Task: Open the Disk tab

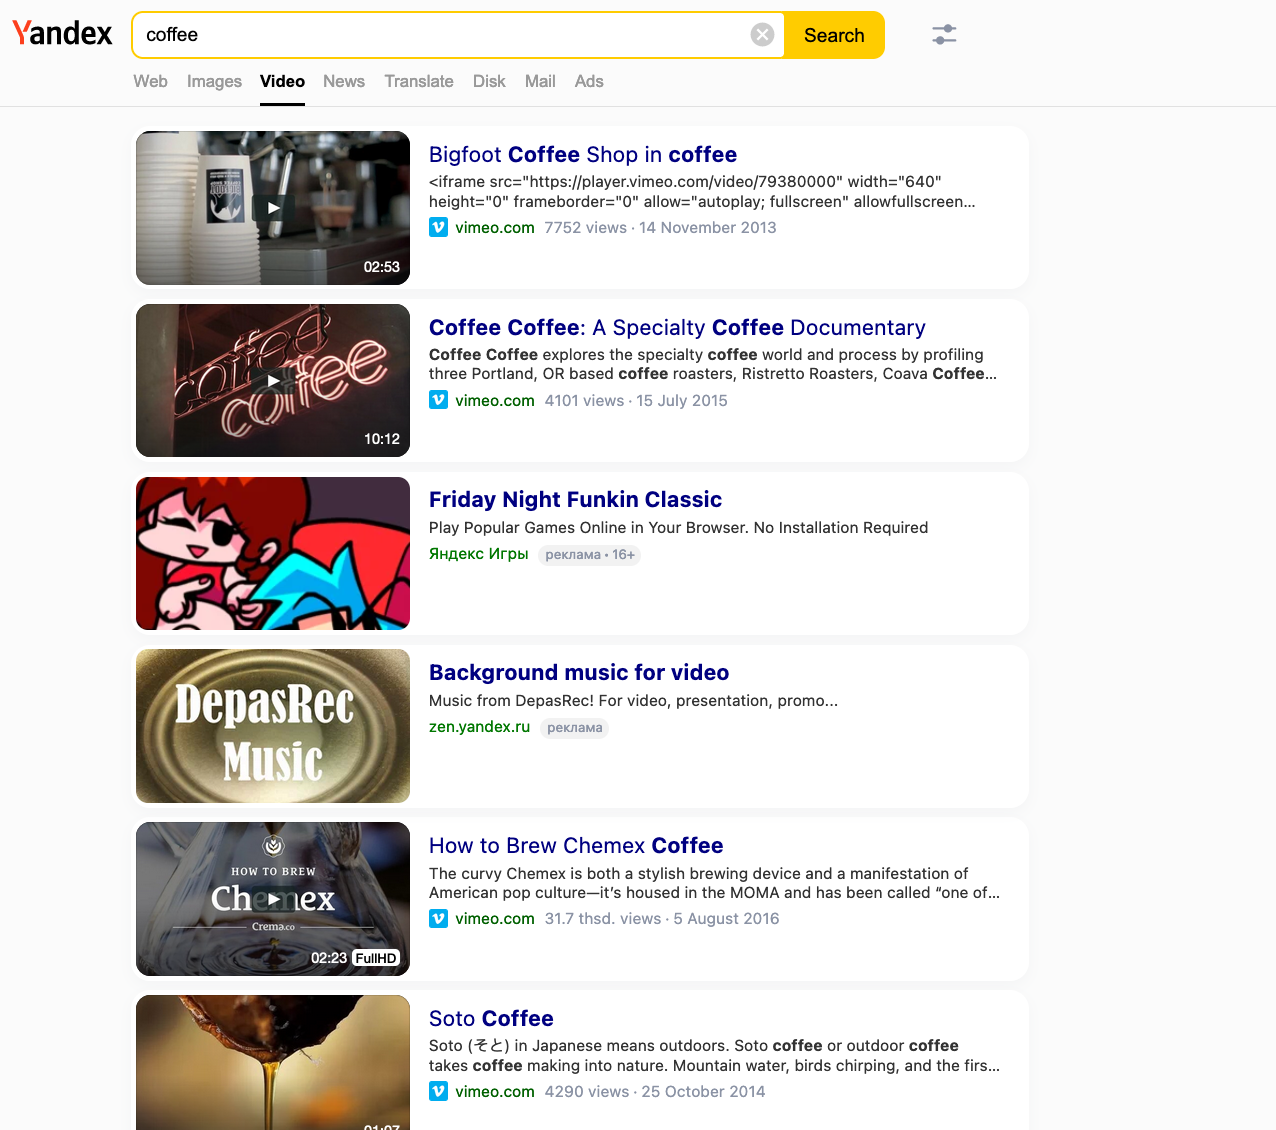Action: (x=489, y=81)
